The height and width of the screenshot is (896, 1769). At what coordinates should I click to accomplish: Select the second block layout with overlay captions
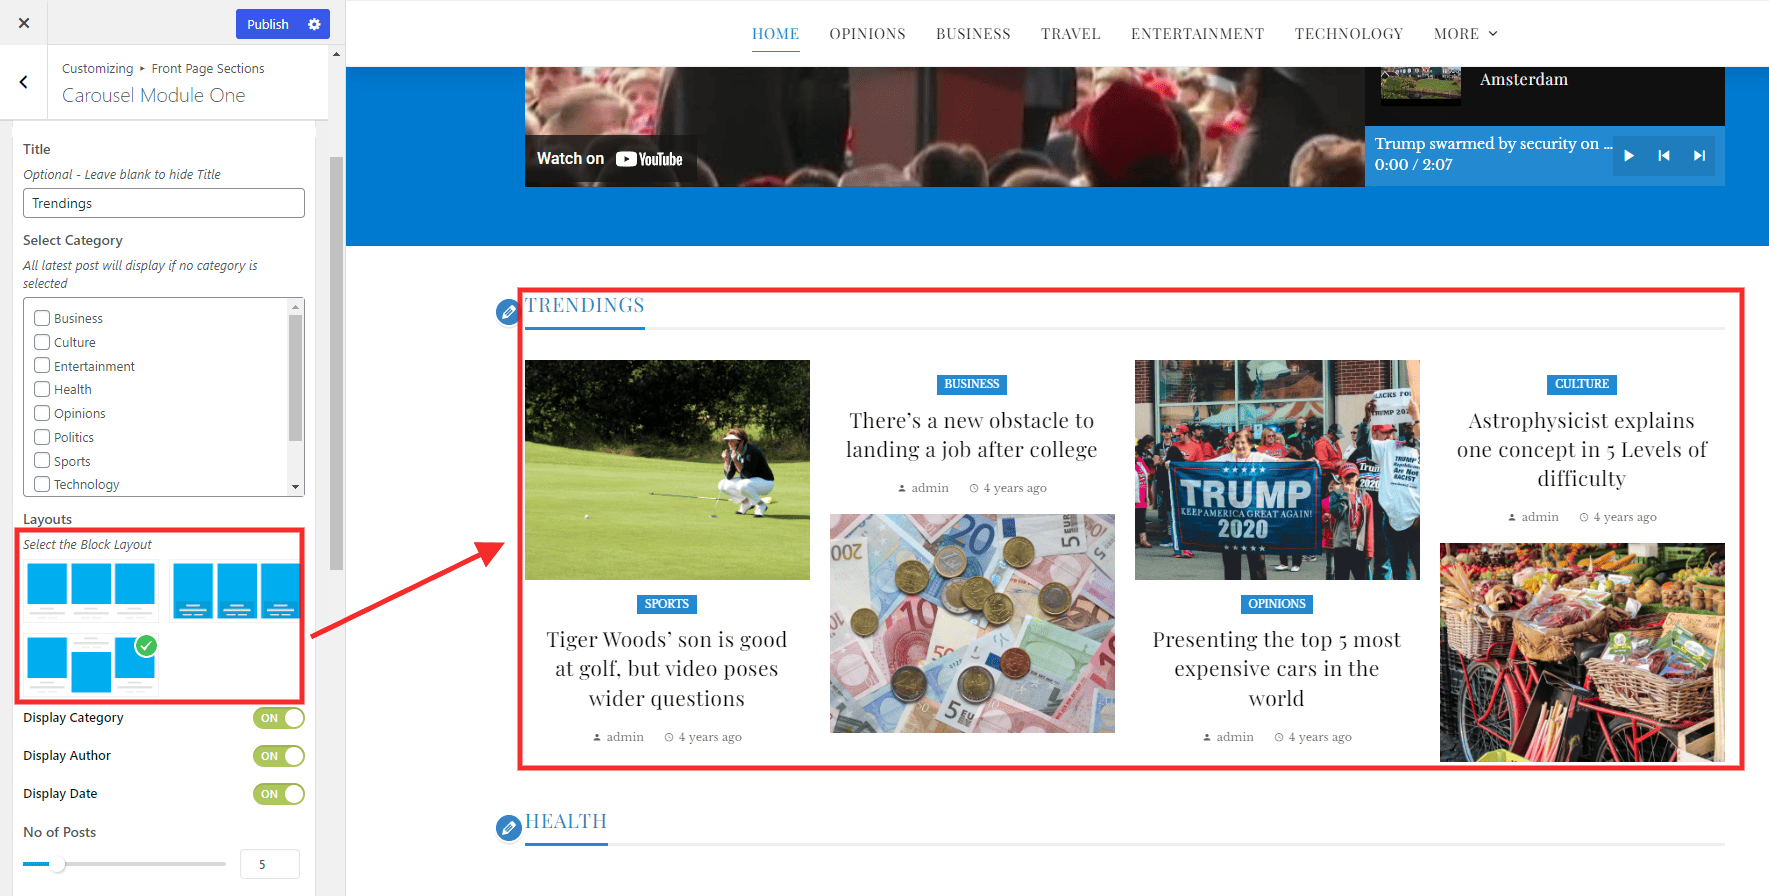[x=236, y=590]
